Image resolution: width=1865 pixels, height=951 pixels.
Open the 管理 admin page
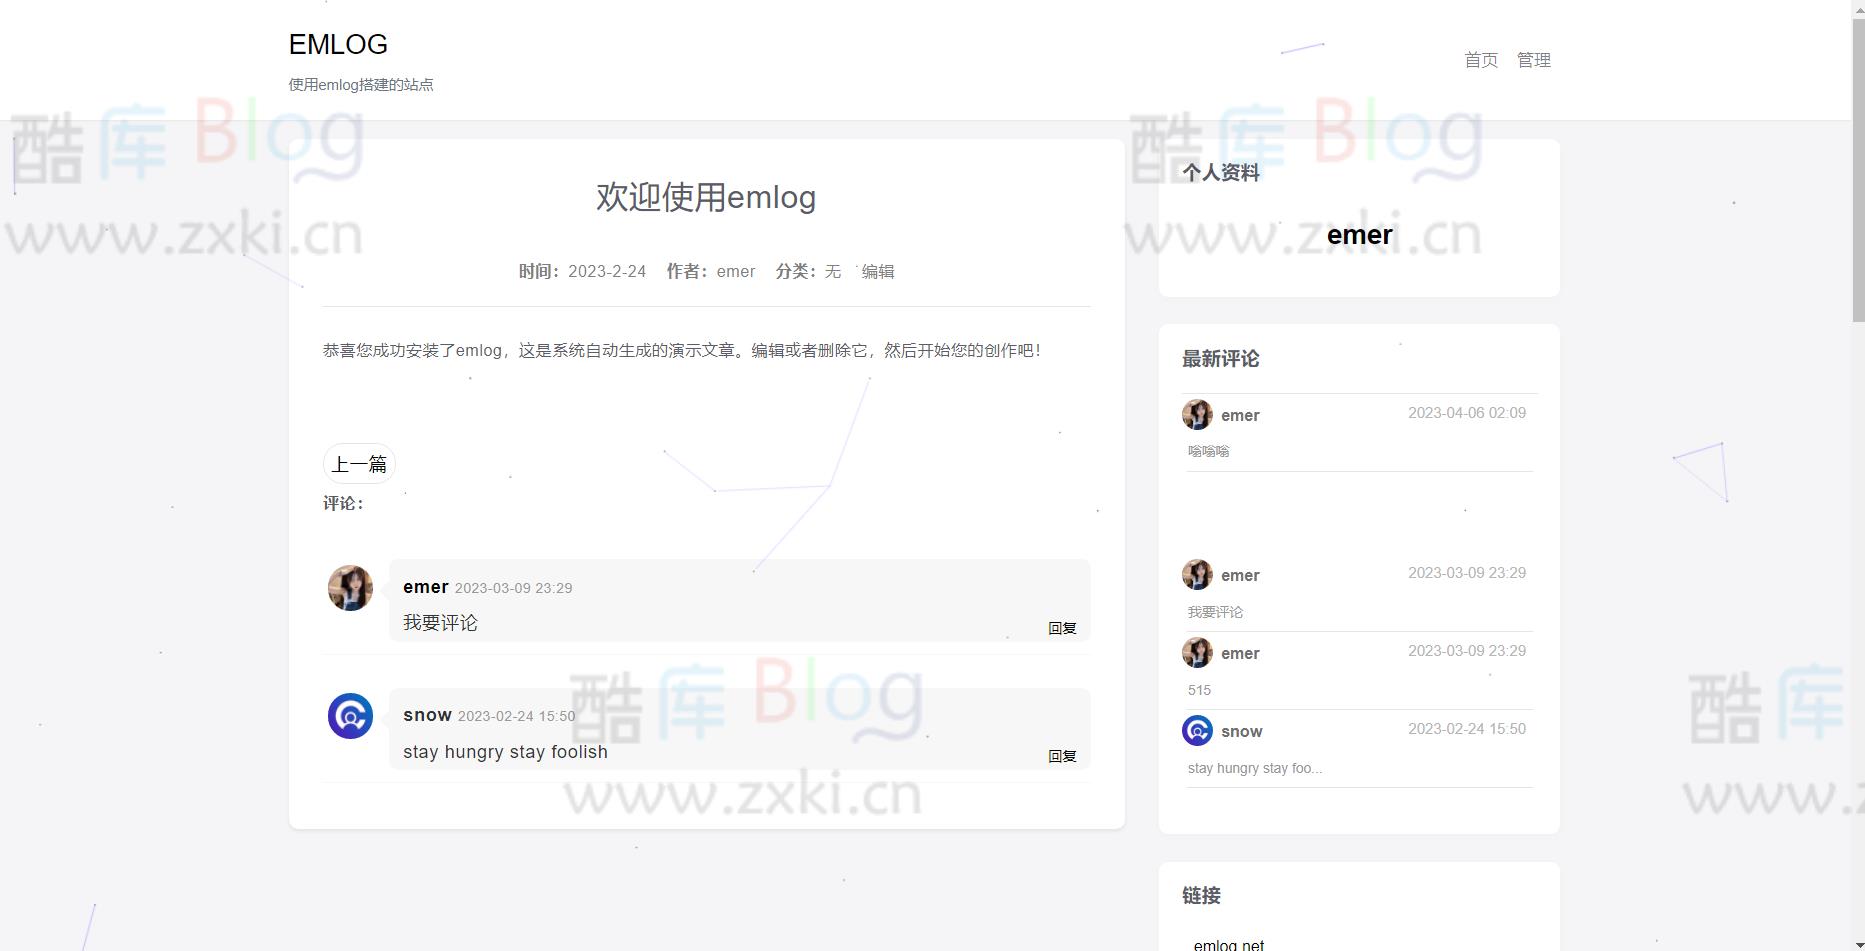click(1533, 59)
